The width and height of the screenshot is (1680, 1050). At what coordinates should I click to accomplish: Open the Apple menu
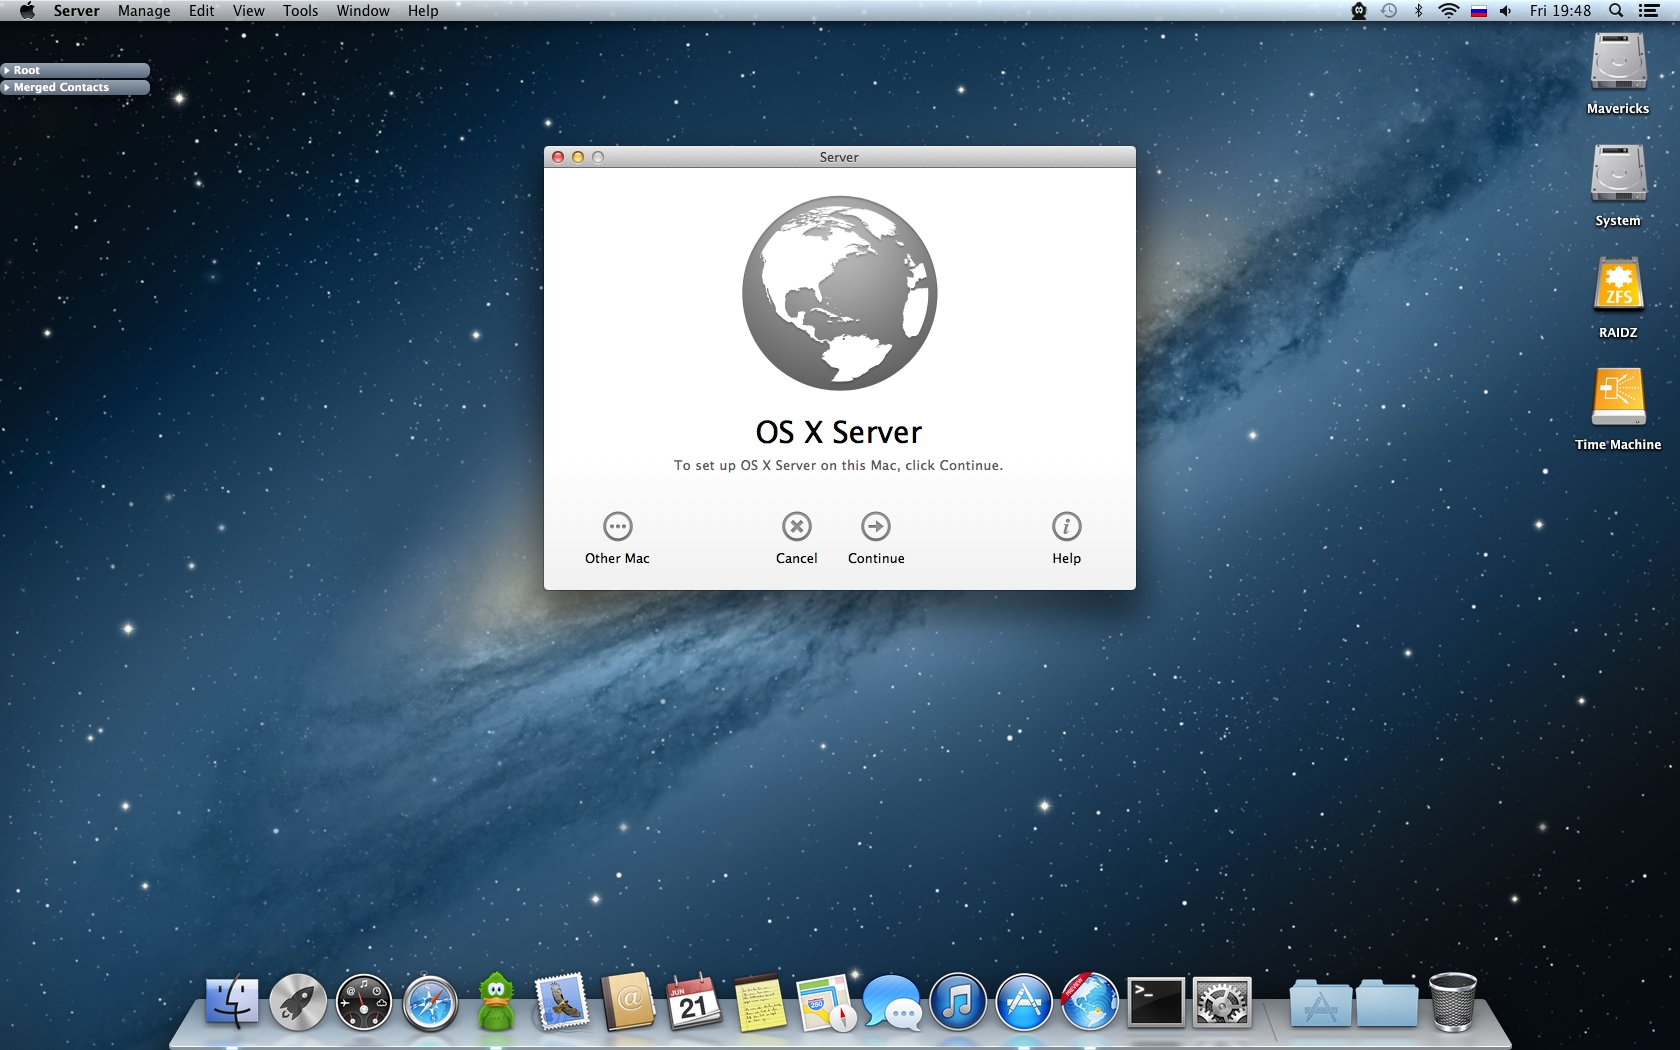tap(27, 11)
